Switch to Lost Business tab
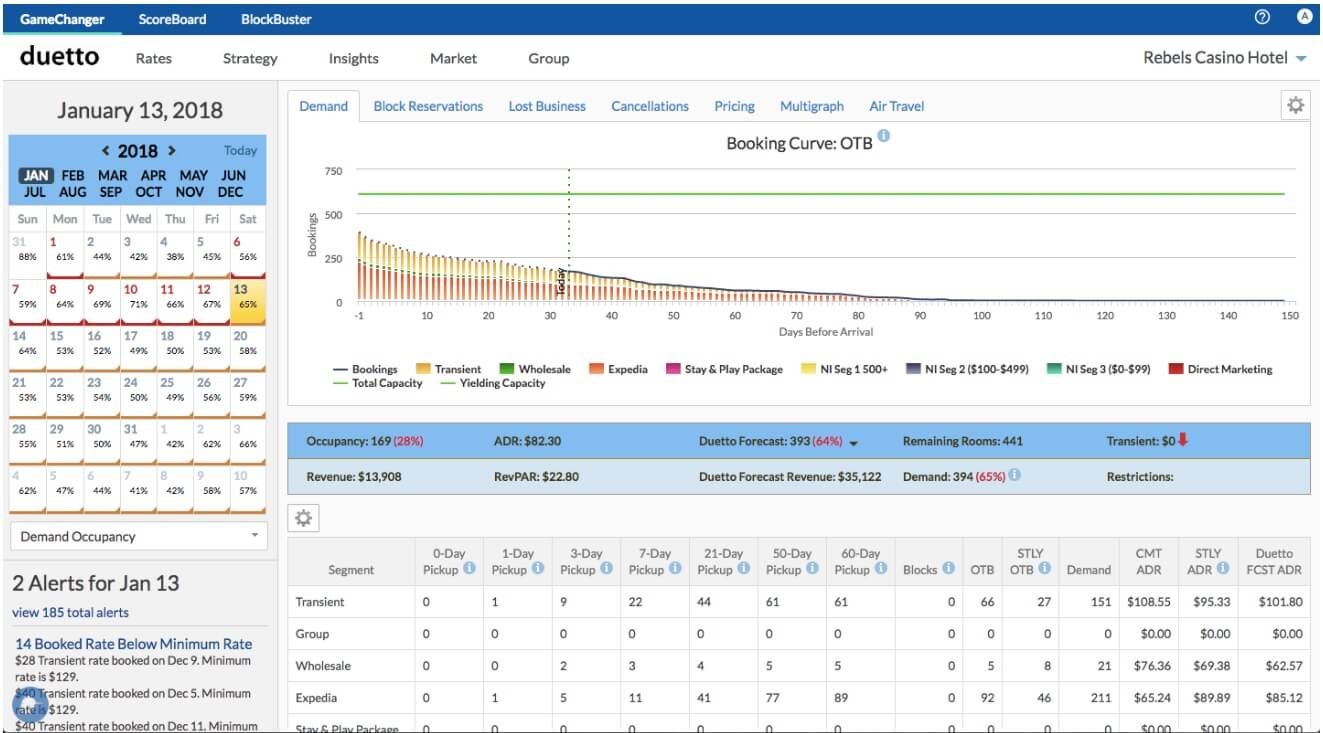Image resolution: width=1323 pixels, height=733 pixels. 547,106
